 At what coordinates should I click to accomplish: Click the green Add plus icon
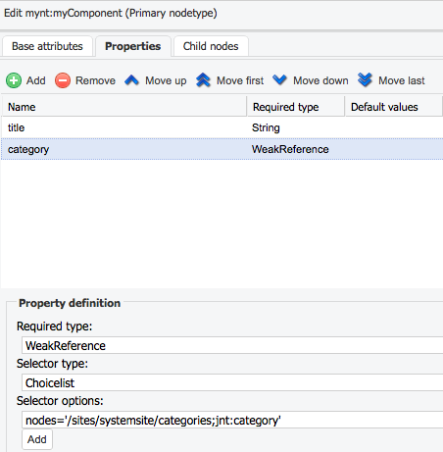point(14,80)
